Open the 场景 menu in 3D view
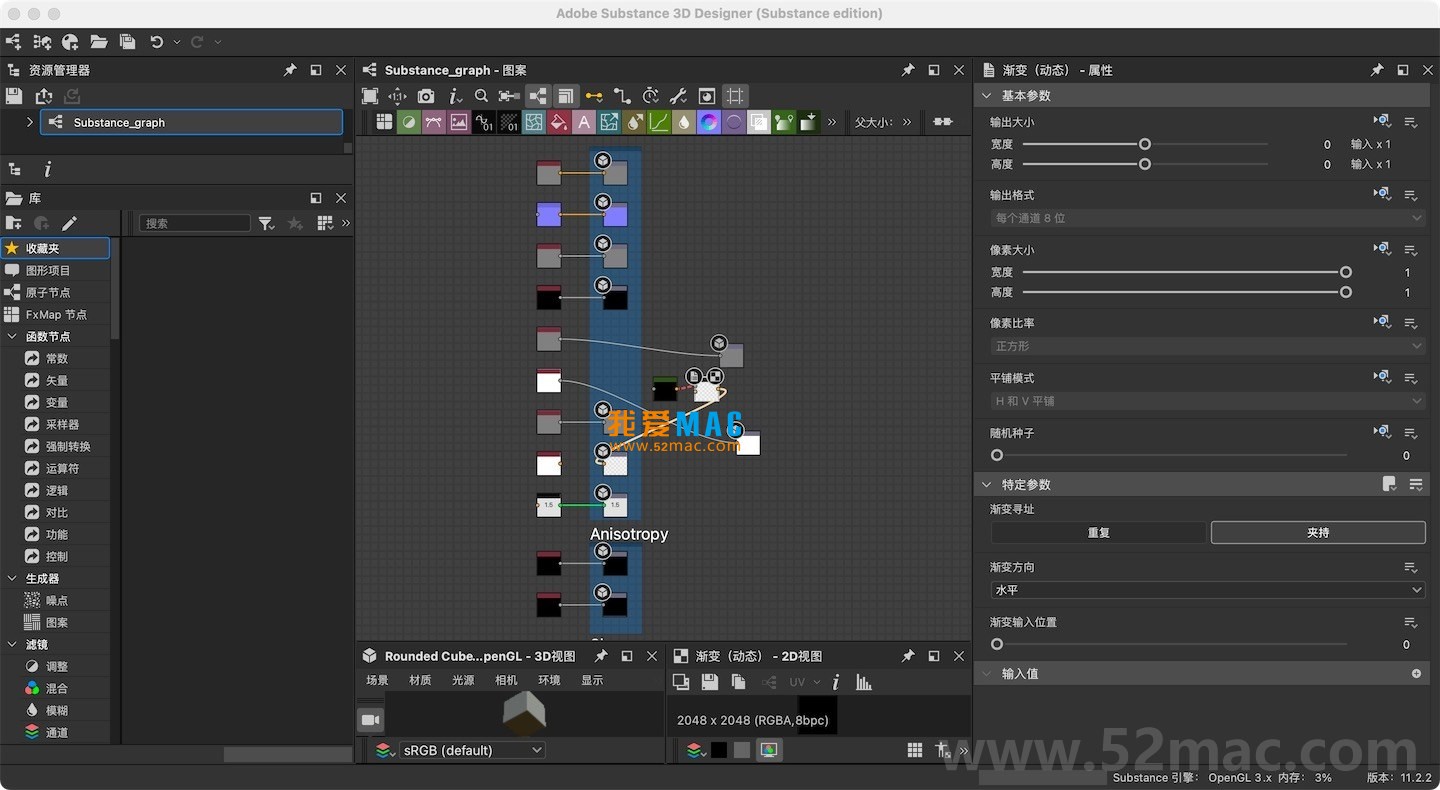1440x790 pixels. (x=377, y=680)
